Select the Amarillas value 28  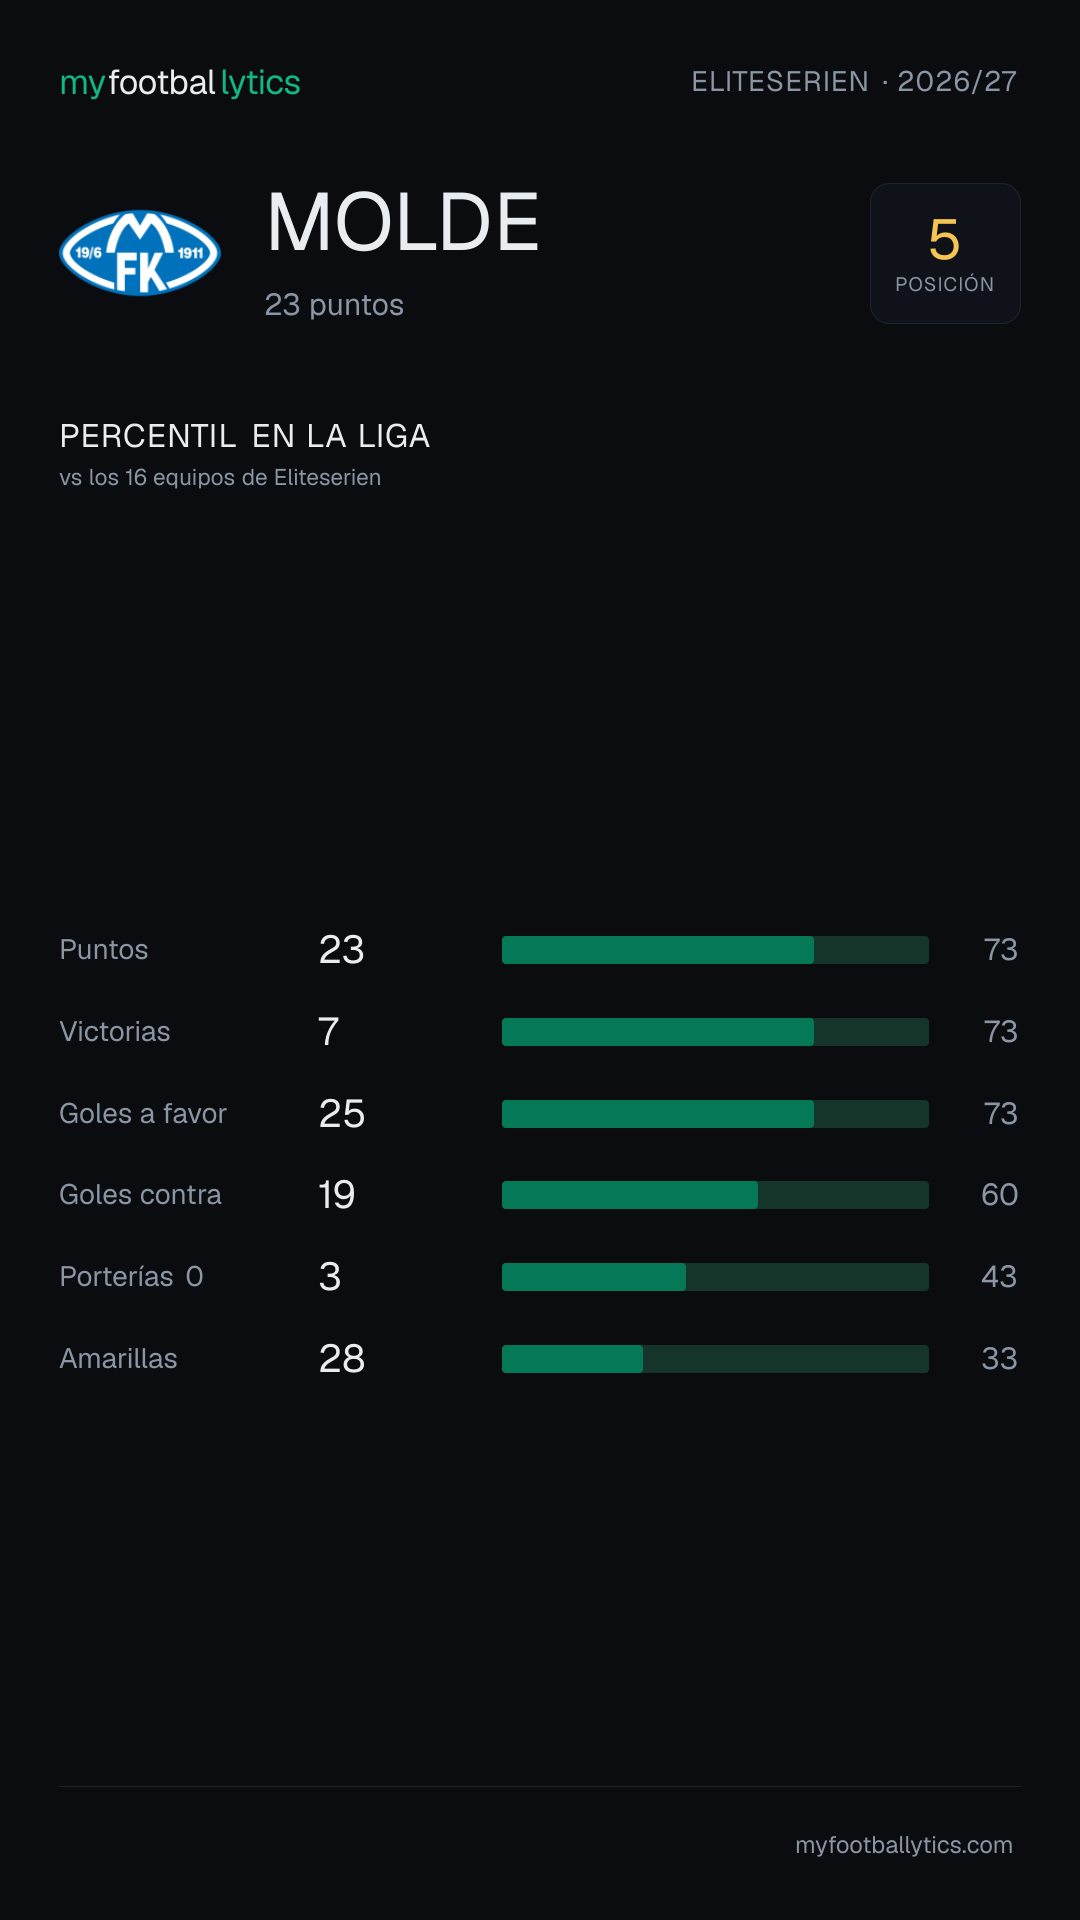click(342, 1359)
